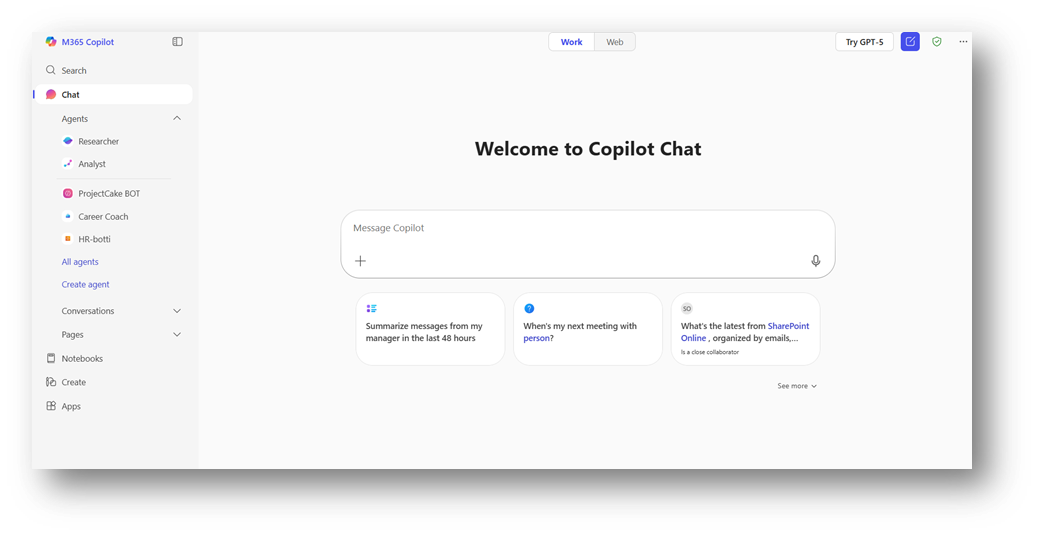This screenshot has width=1037, height=534.
Task: Click the Chat bubble icon
Action: pos(51,95)
